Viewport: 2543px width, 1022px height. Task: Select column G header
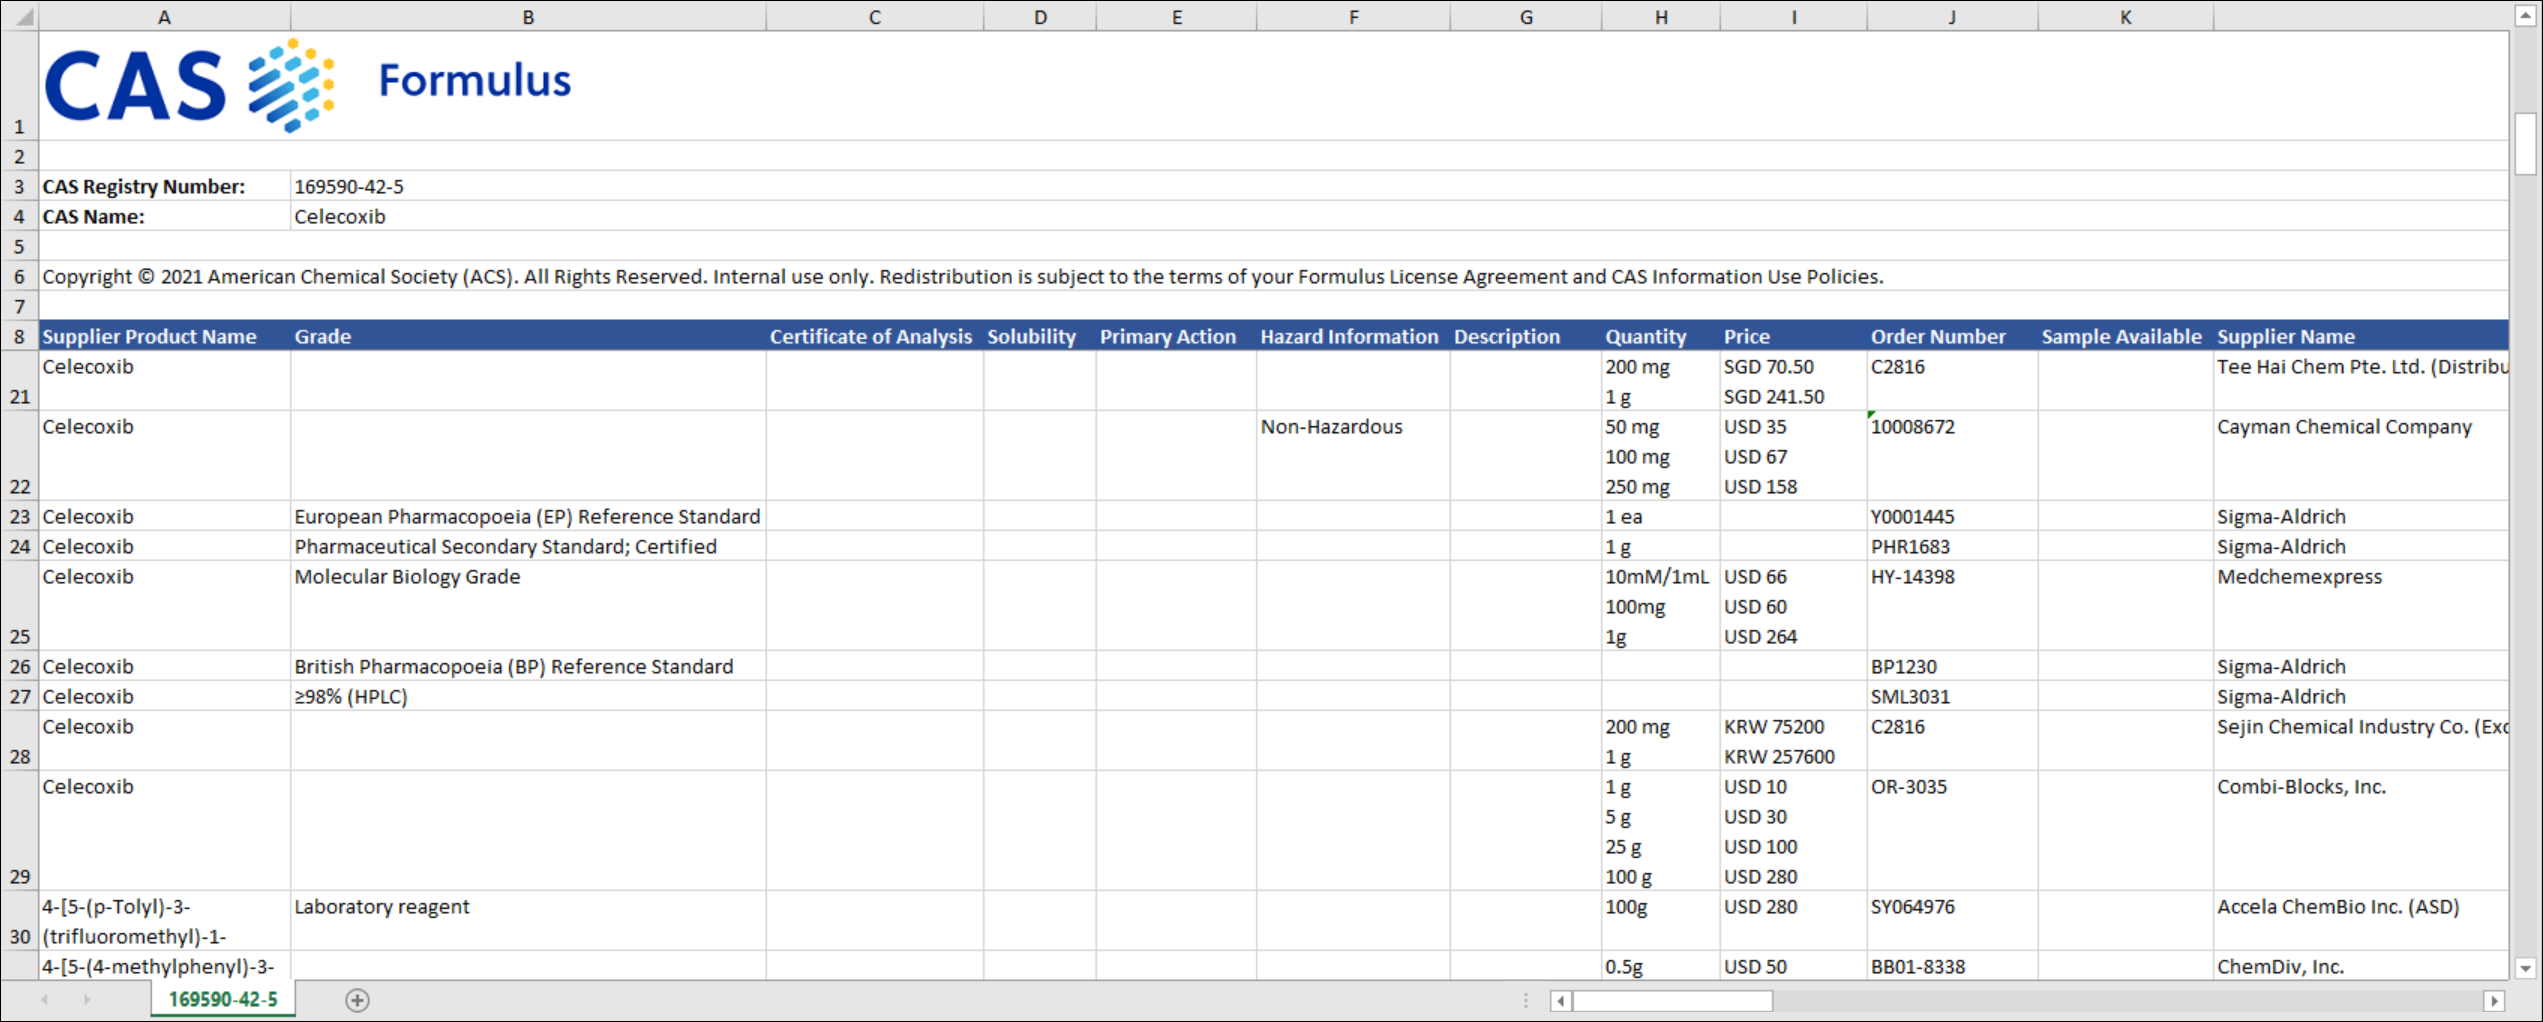[x=1526, y=17]
